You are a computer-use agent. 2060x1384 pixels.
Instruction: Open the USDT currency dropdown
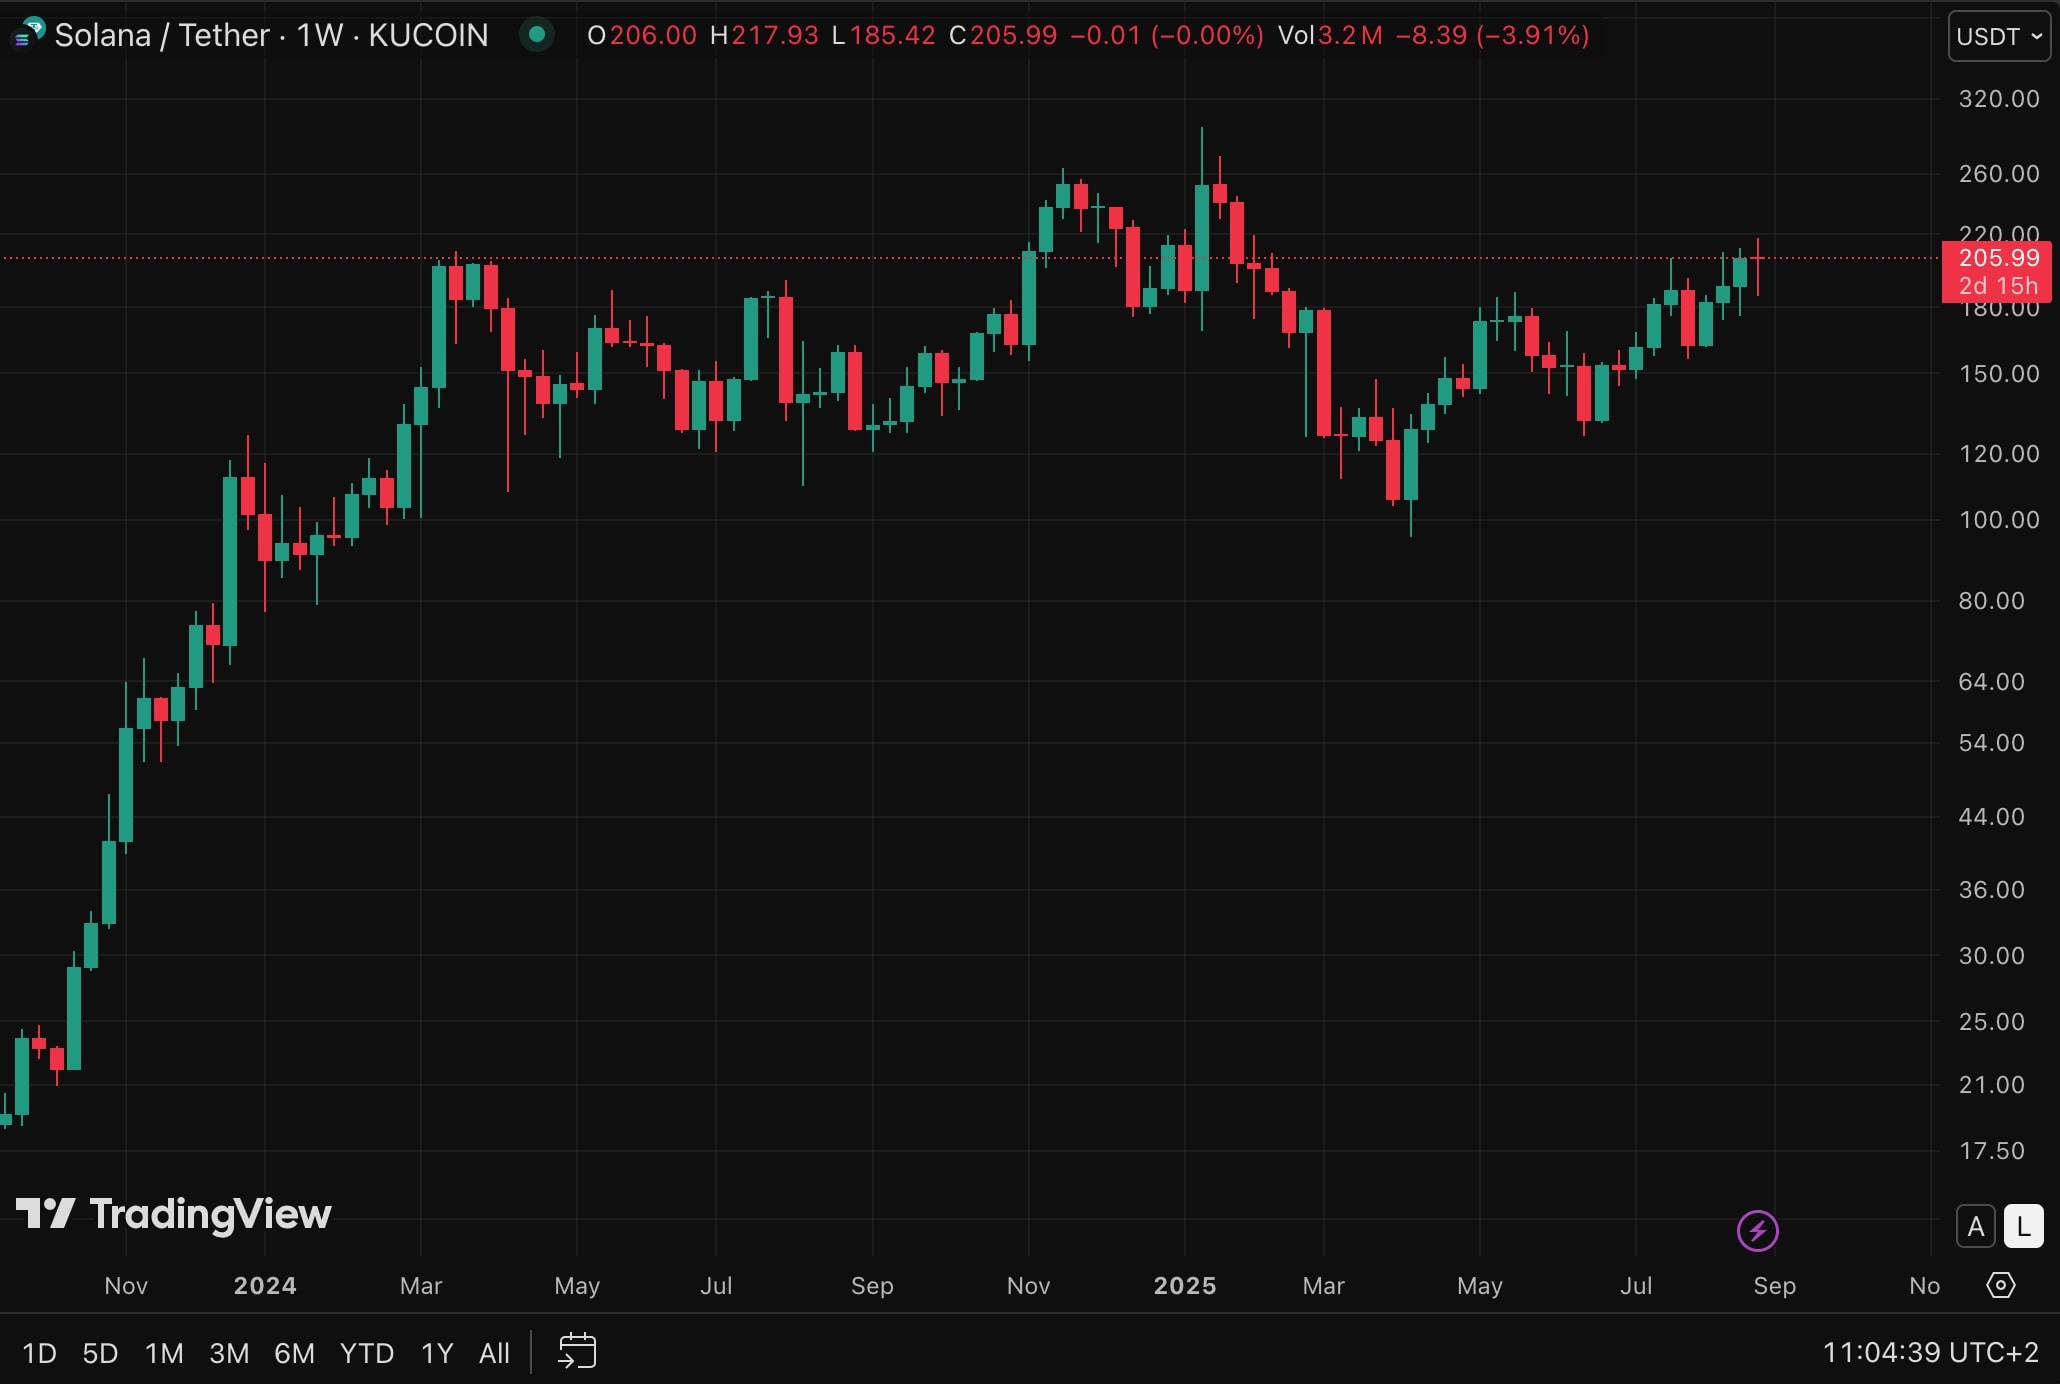point(1999,36)
